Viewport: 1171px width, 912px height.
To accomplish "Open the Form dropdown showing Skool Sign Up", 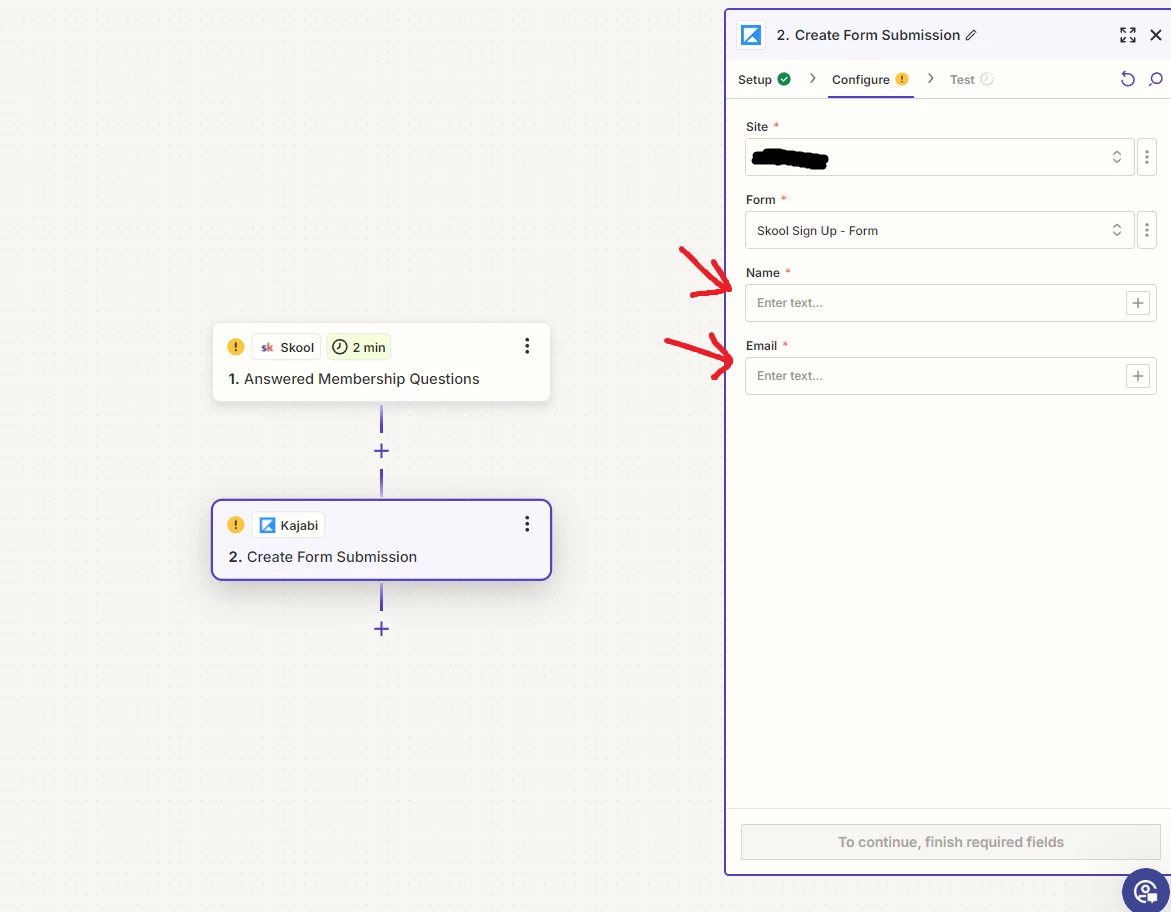I will coord(939,230).
